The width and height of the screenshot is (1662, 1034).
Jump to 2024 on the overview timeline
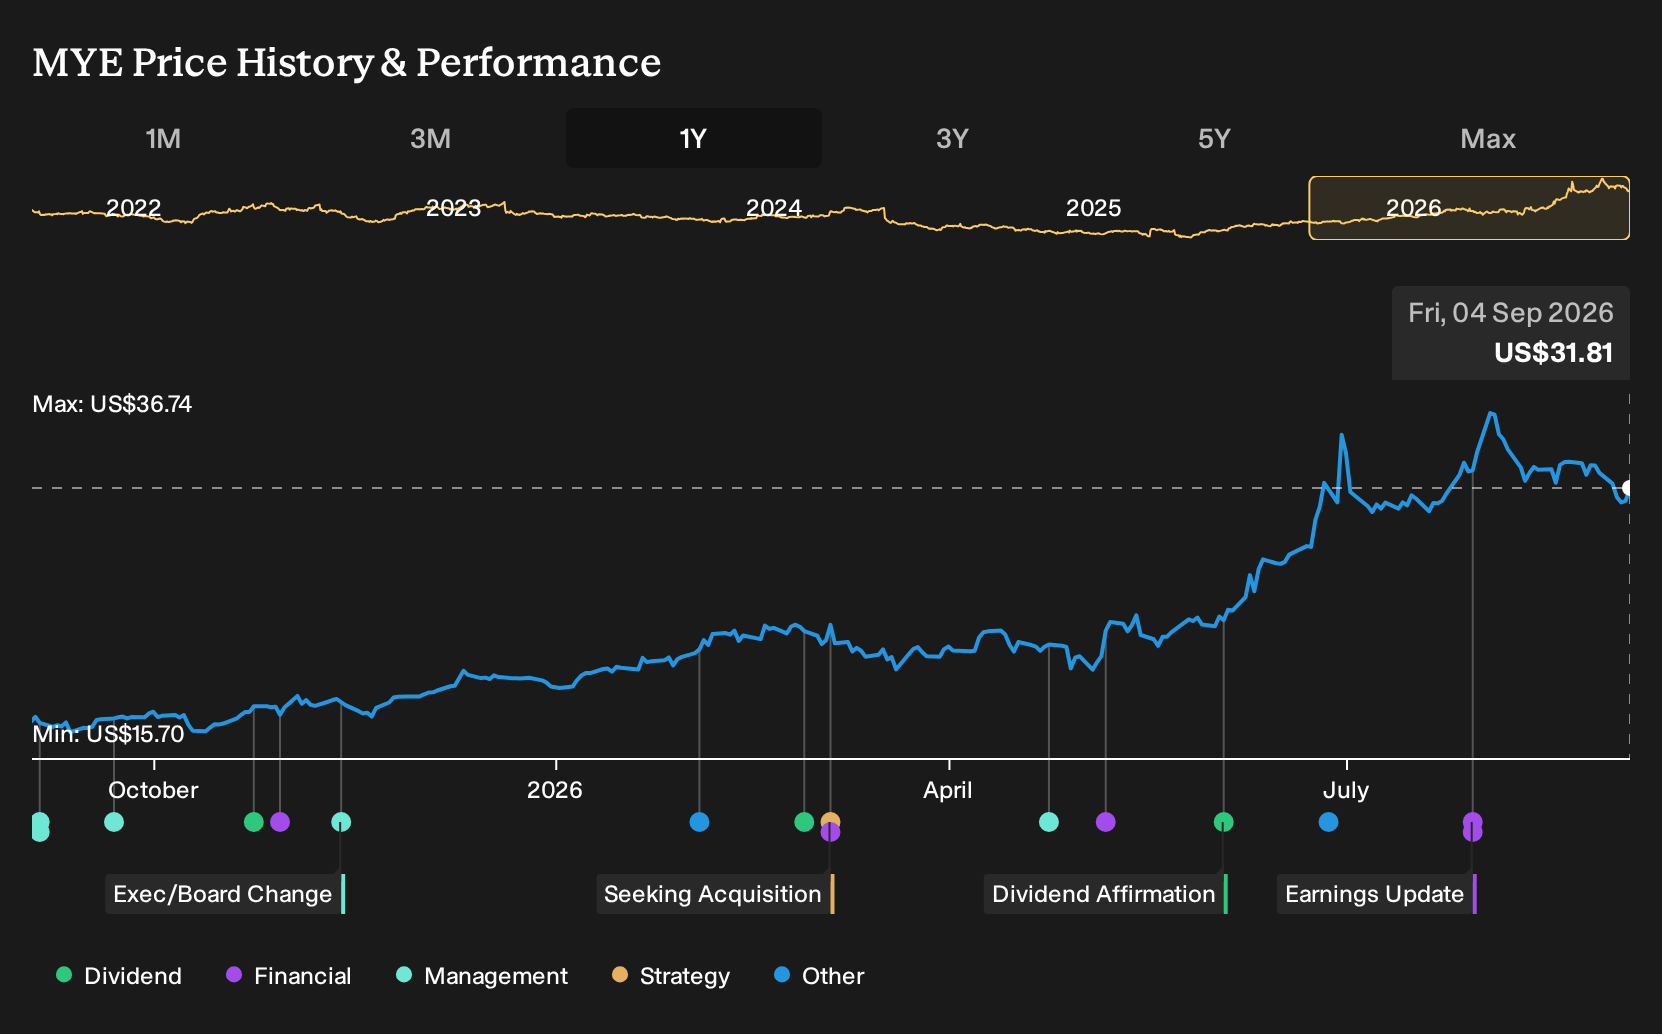click(774, 208)
